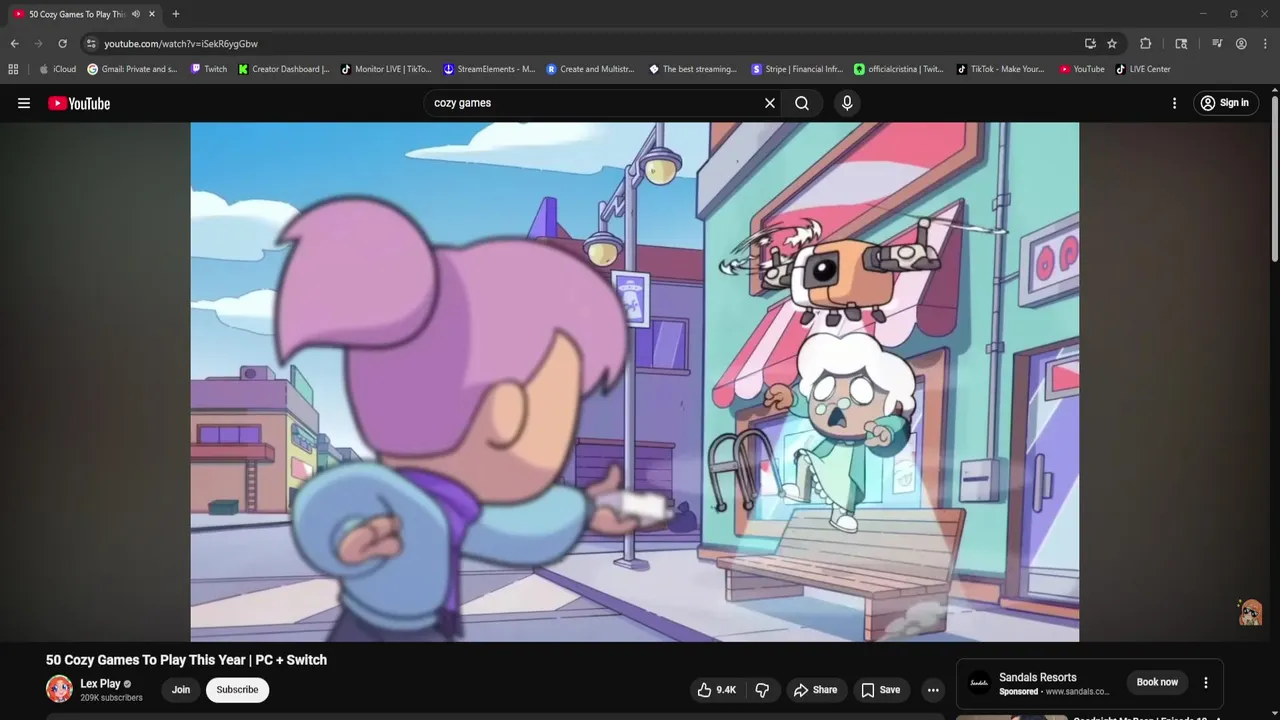Click the address bar URL

click(x=181, y=44)
